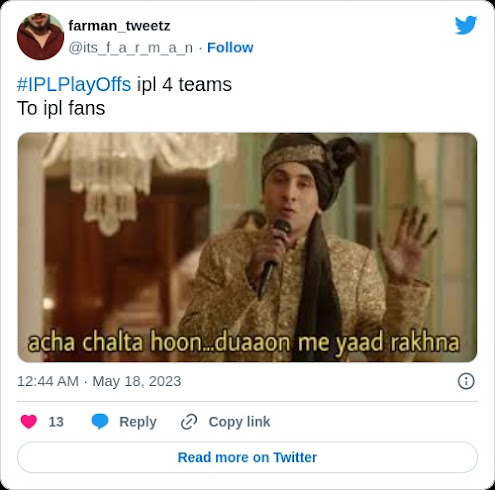
Task: Open the #IPLPlayOffs hashtag
Action: tap(74, 84)
